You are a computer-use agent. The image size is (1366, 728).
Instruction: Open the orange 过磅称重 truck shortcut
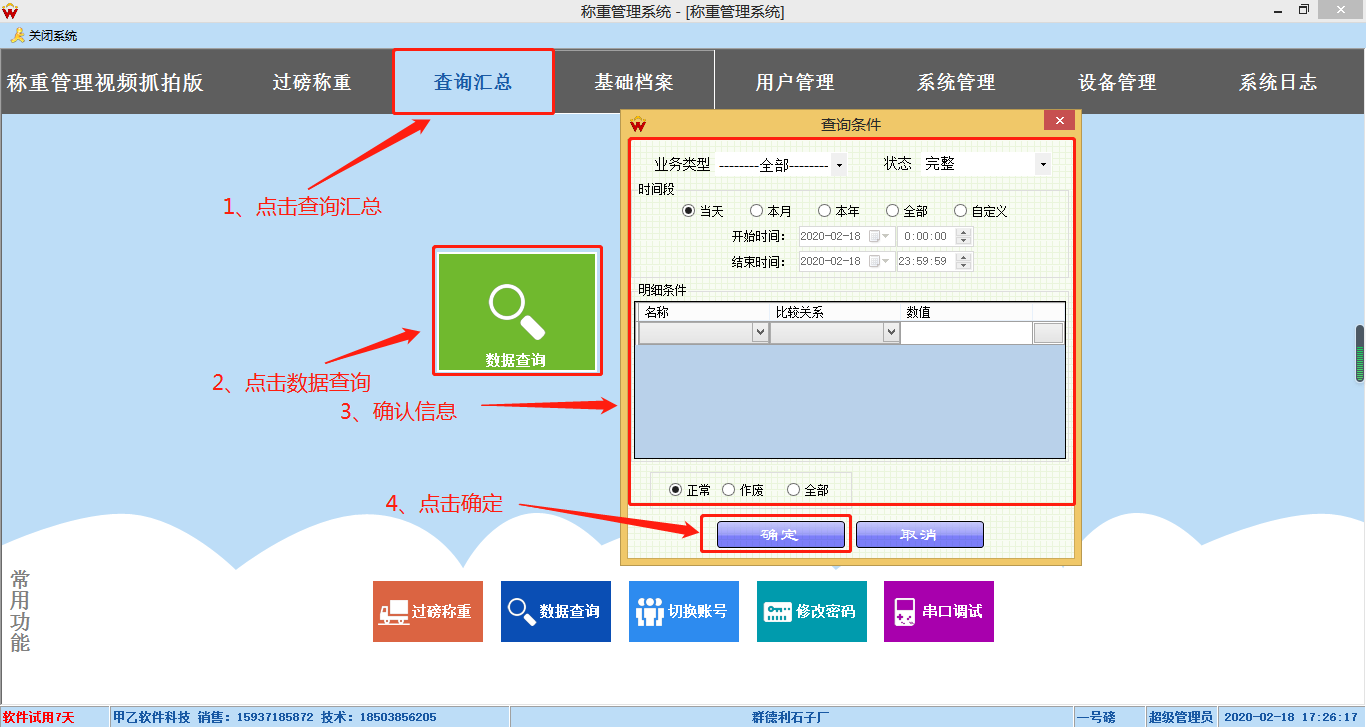428,611
